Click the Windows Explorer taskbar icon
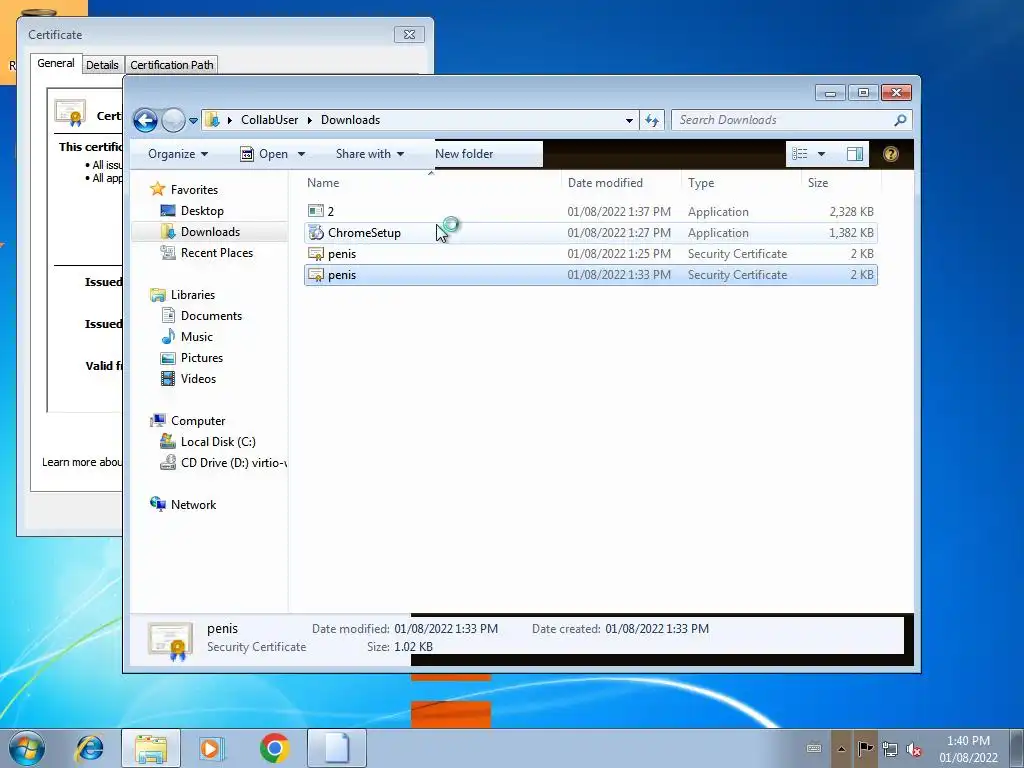 151,748
